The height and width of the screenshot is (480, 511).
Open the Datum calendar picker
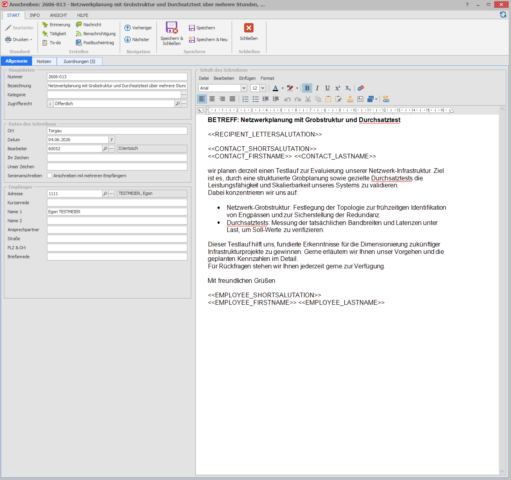pyautogui.click(x=112, y=140)
